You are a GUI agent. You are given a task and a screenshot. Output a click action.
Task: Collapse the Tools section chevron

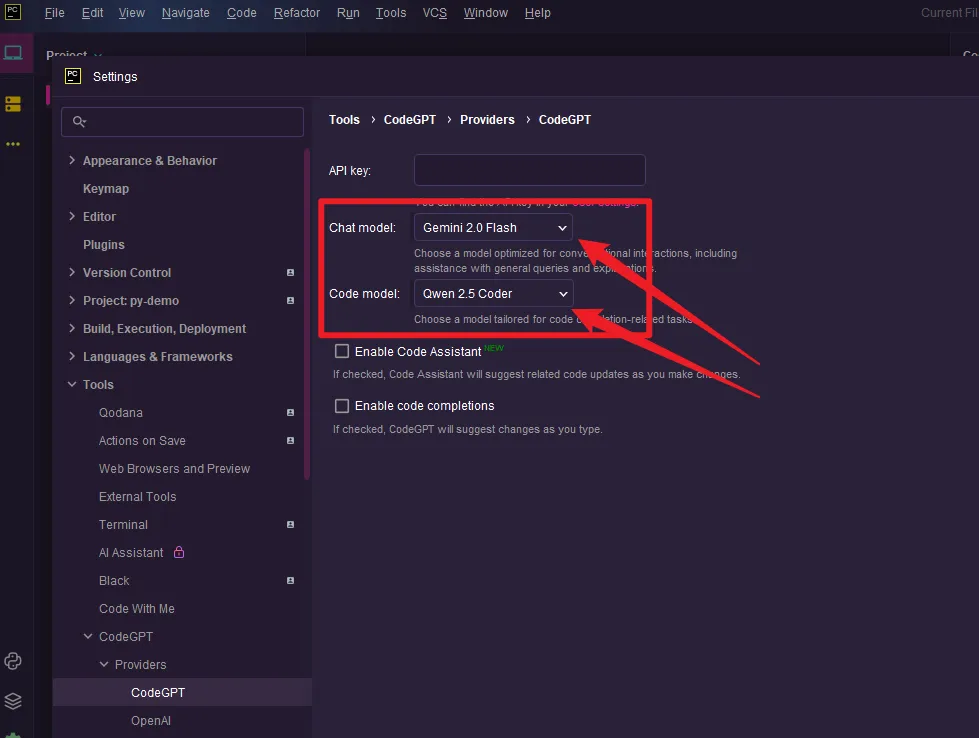(72, 384)
